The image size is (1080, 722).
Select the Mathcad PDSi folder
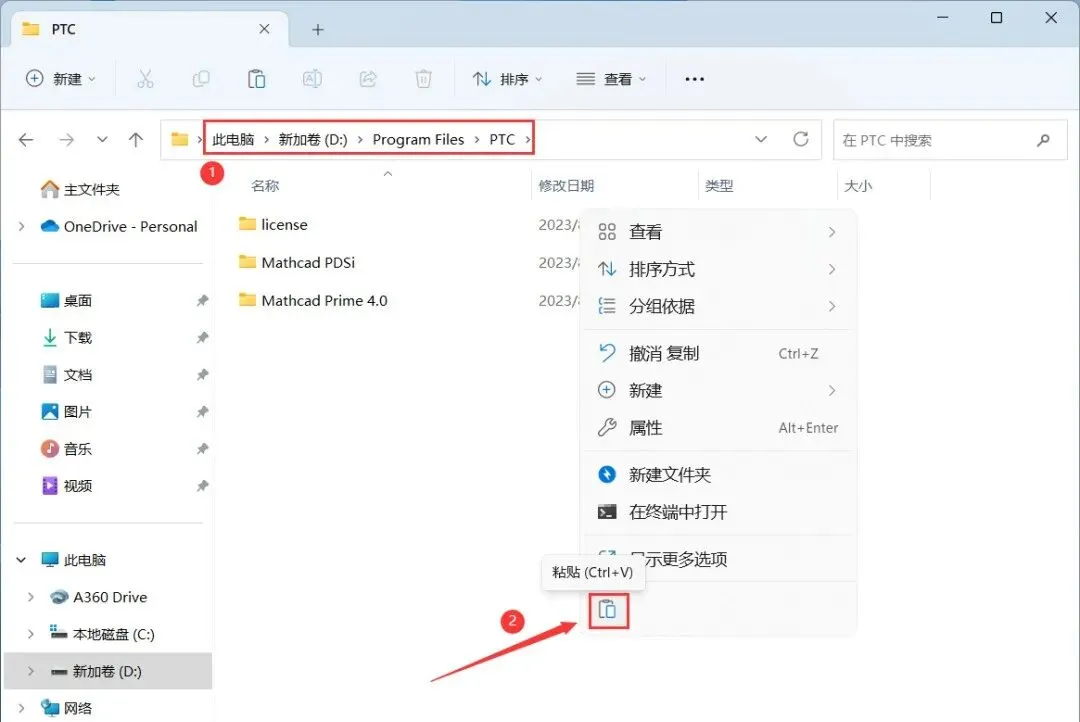pyautogui.click(x=297, y=262)
